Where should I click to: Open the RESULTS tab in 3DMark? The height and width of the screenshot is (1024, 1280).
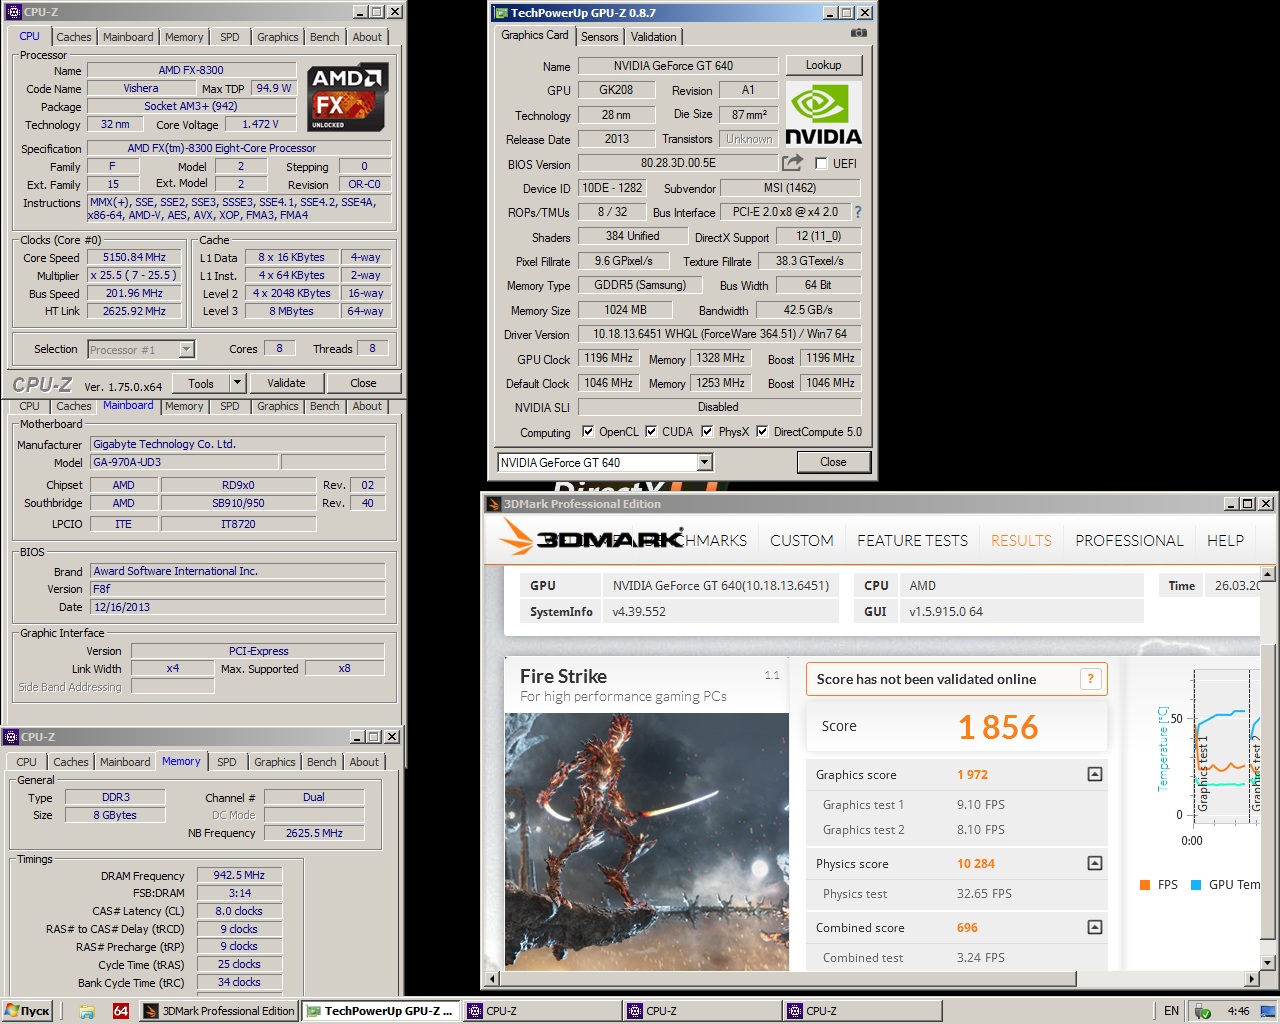[x=1021, y=540]
